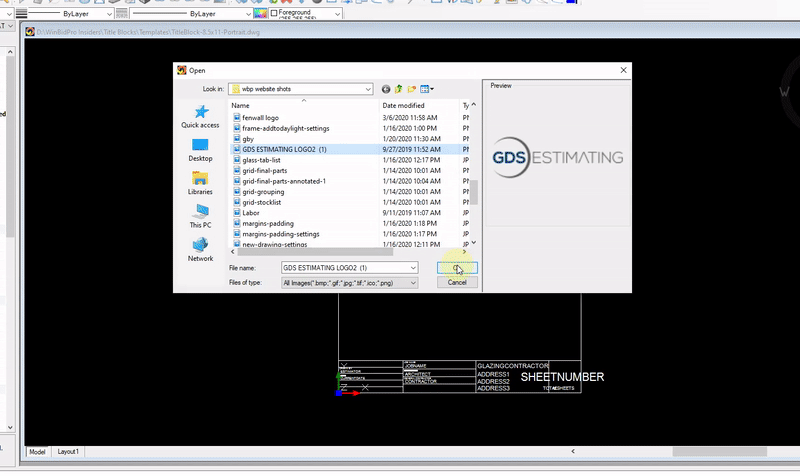Browse the Network location

[200, 249]
